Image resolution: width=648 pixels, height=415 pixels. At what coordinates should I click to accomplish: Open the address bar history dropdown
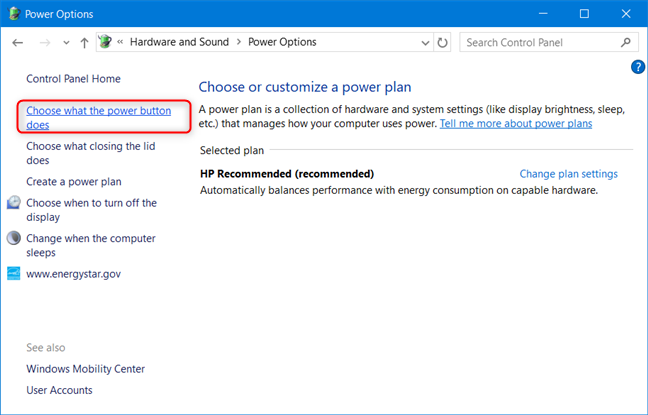pyautogui.click(x=425, y=43)
